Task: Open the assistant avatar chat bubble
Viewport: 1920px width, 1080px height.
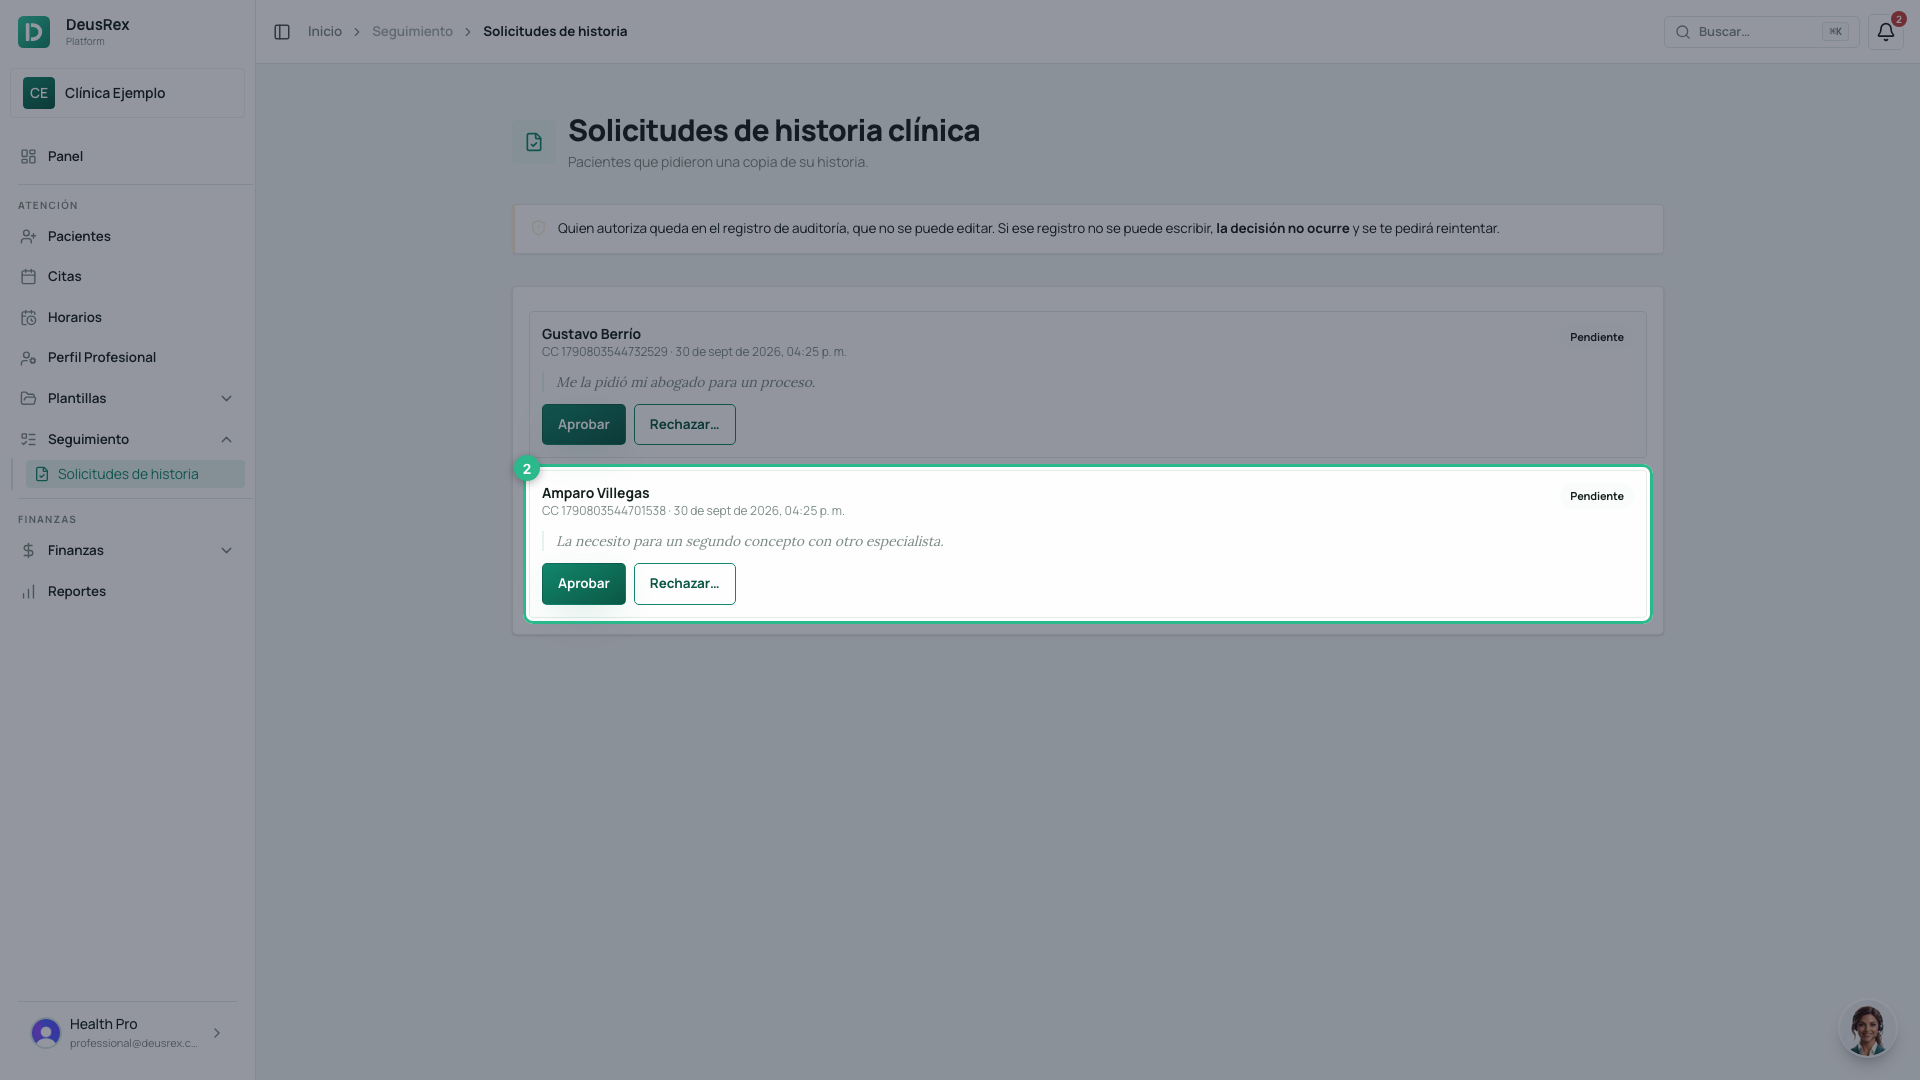Action: [x=1867, y=1029]
